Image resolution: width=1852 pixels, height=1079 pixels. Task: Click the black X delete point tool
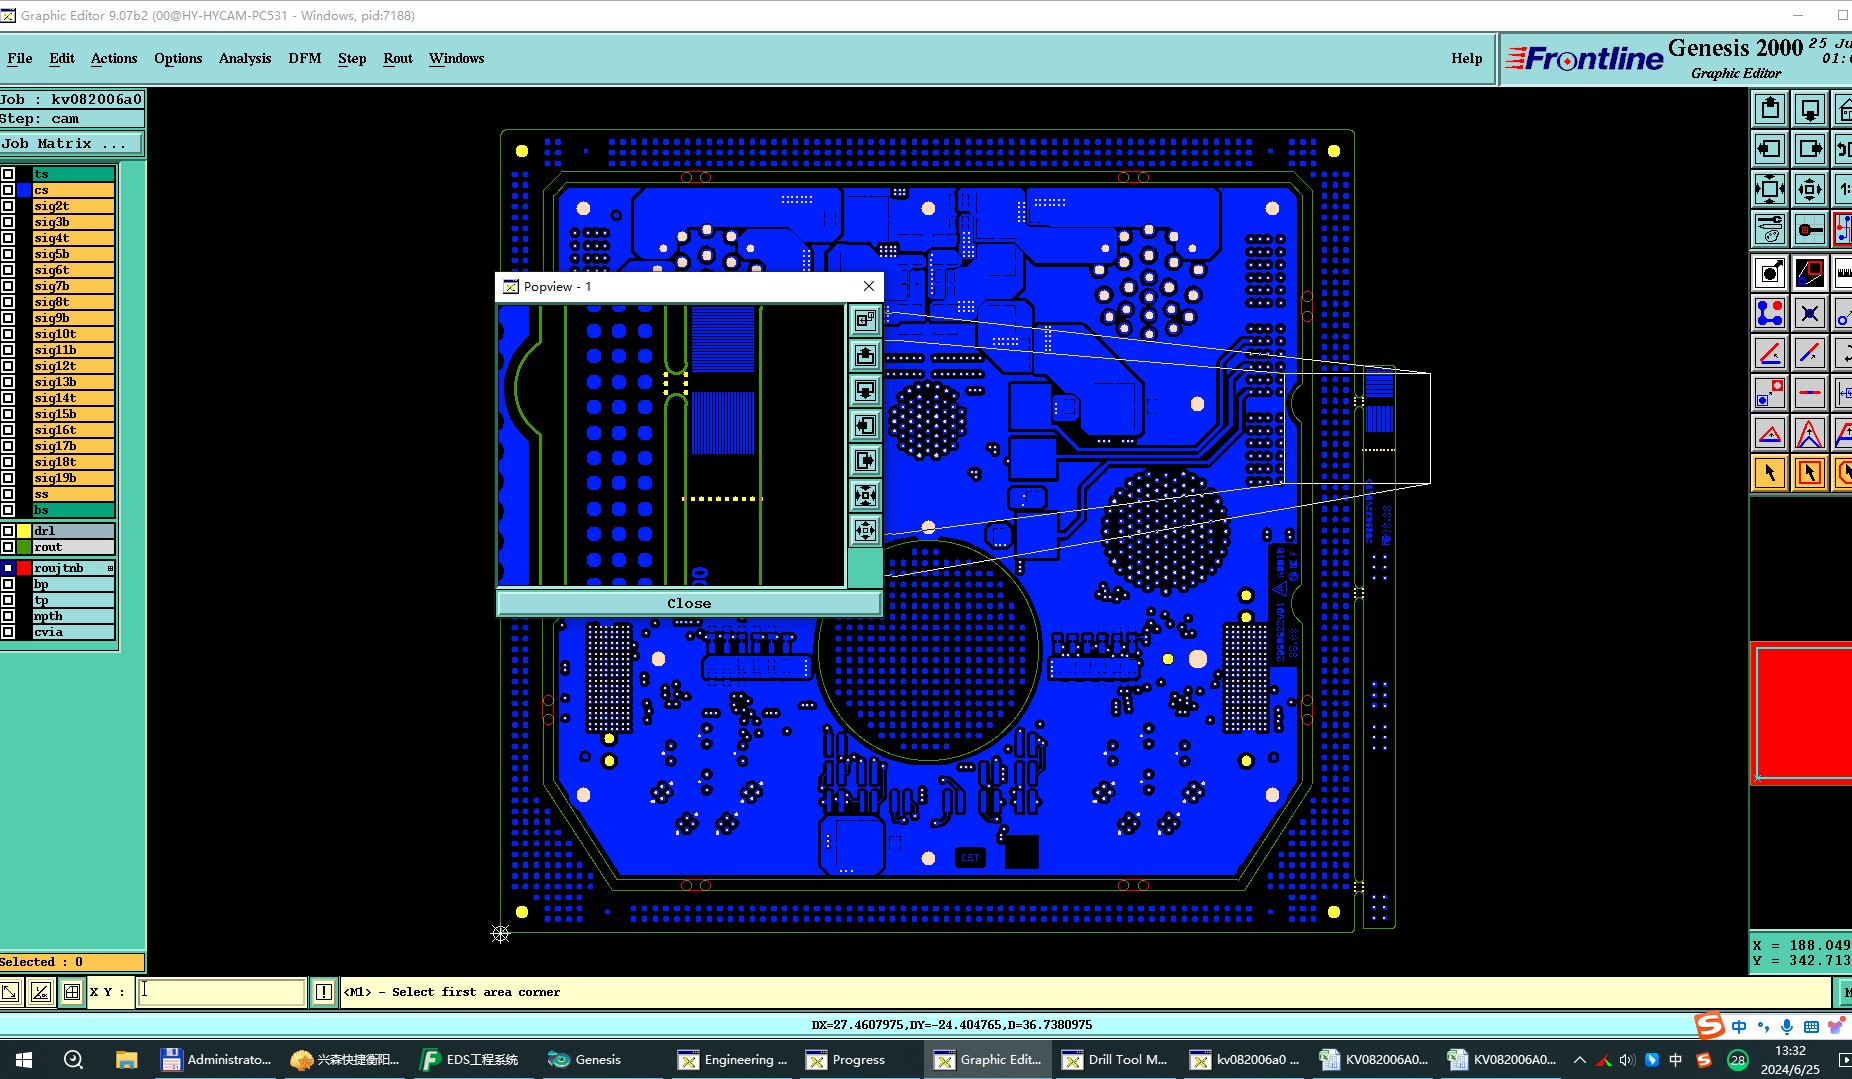pos(1809,313)
